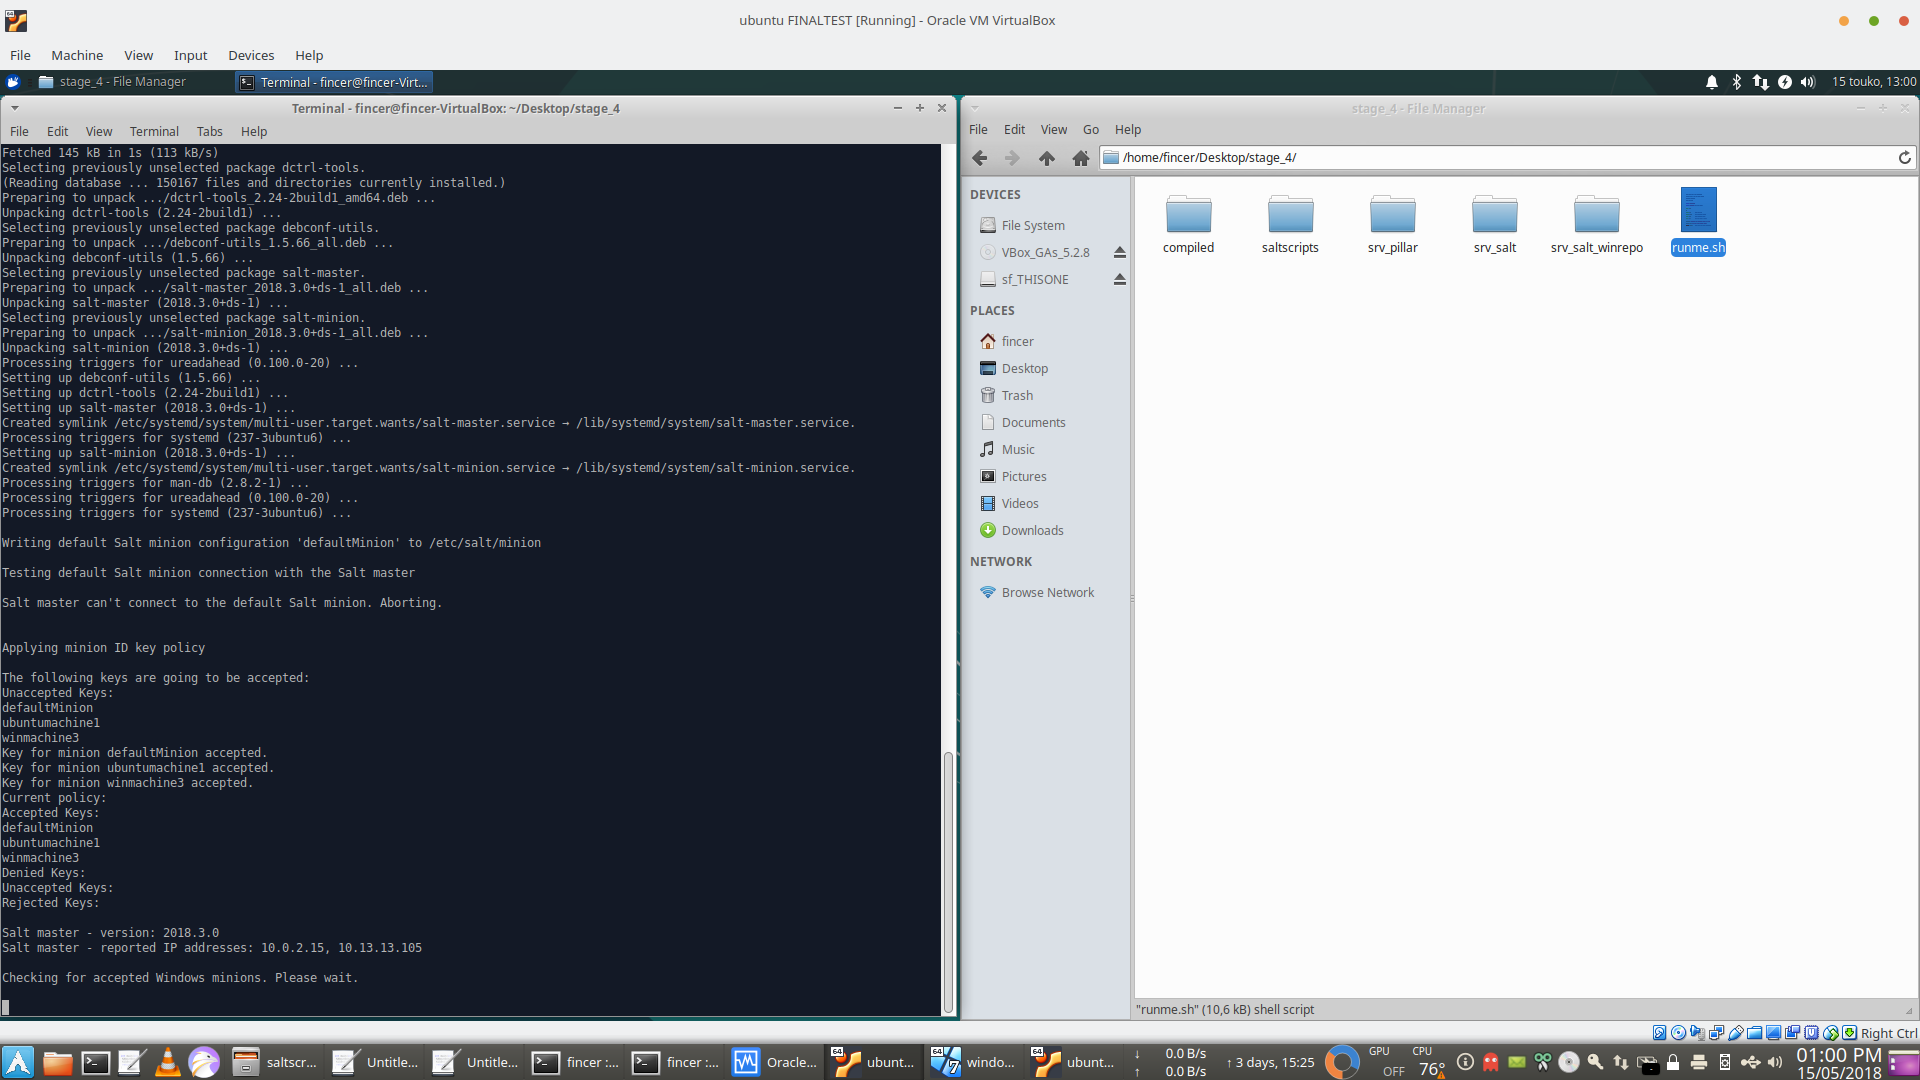Click the terminal vertical scrollbar
This screenshot has height=1080, width=1920.
pos(948,880)
